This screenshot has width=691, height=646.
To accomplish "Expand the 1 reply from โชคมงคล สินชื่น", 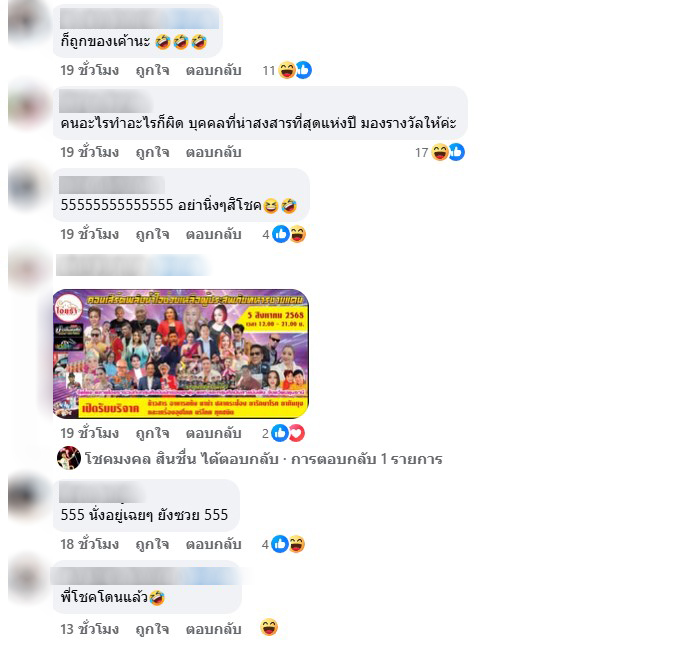I will (x=264, y=459).
